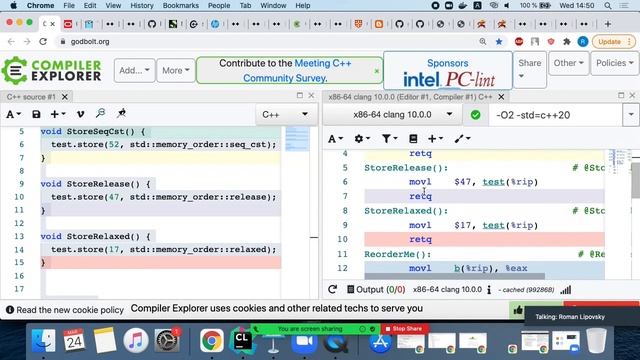Click the PC-lint sponsor logo

click(470, 80)
